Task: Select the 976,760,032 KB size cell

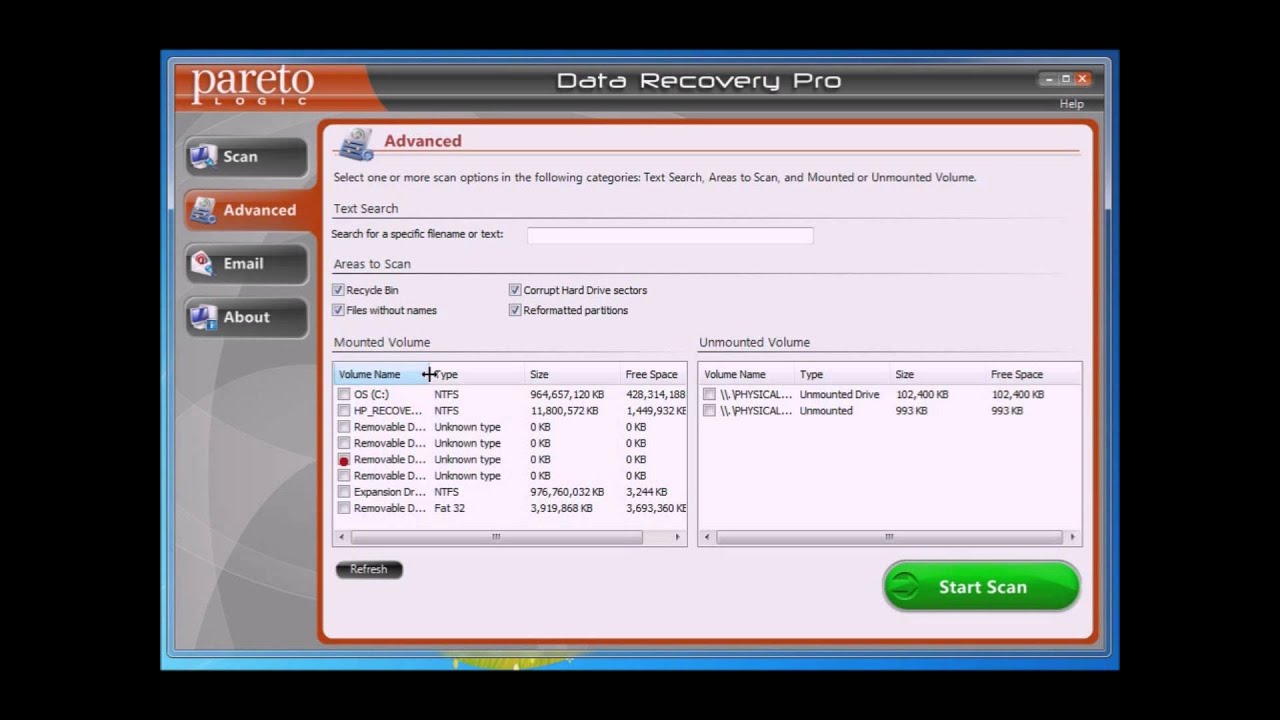Action: click(x=567, y=492)
